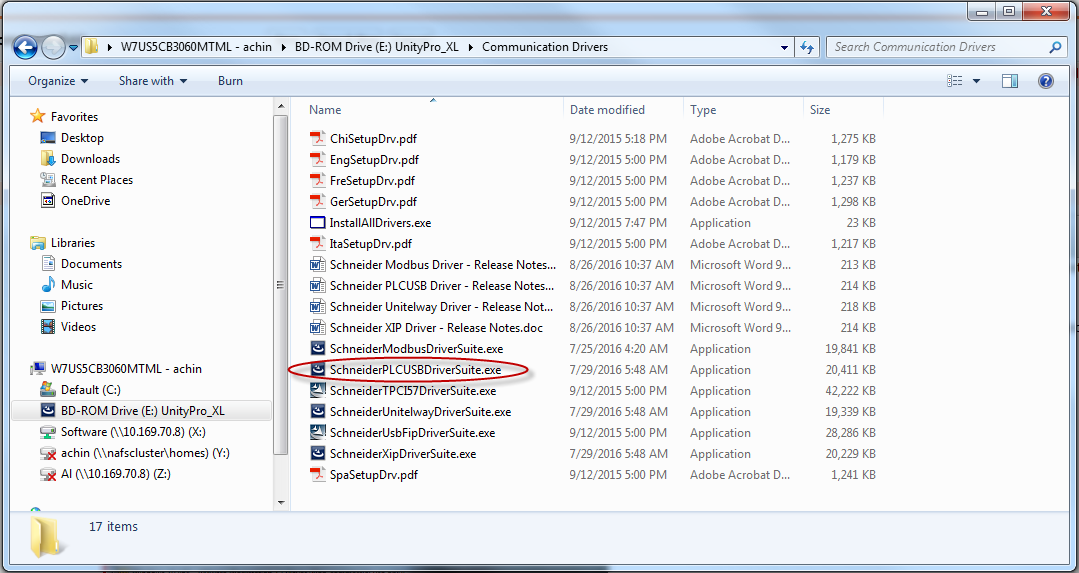Click the 7/29/2016 5:48 AM date for SchneiderXipDriverSuite
Image resolution: width=1079 pixels, height=573 pixels.
(x=619, y=454)
